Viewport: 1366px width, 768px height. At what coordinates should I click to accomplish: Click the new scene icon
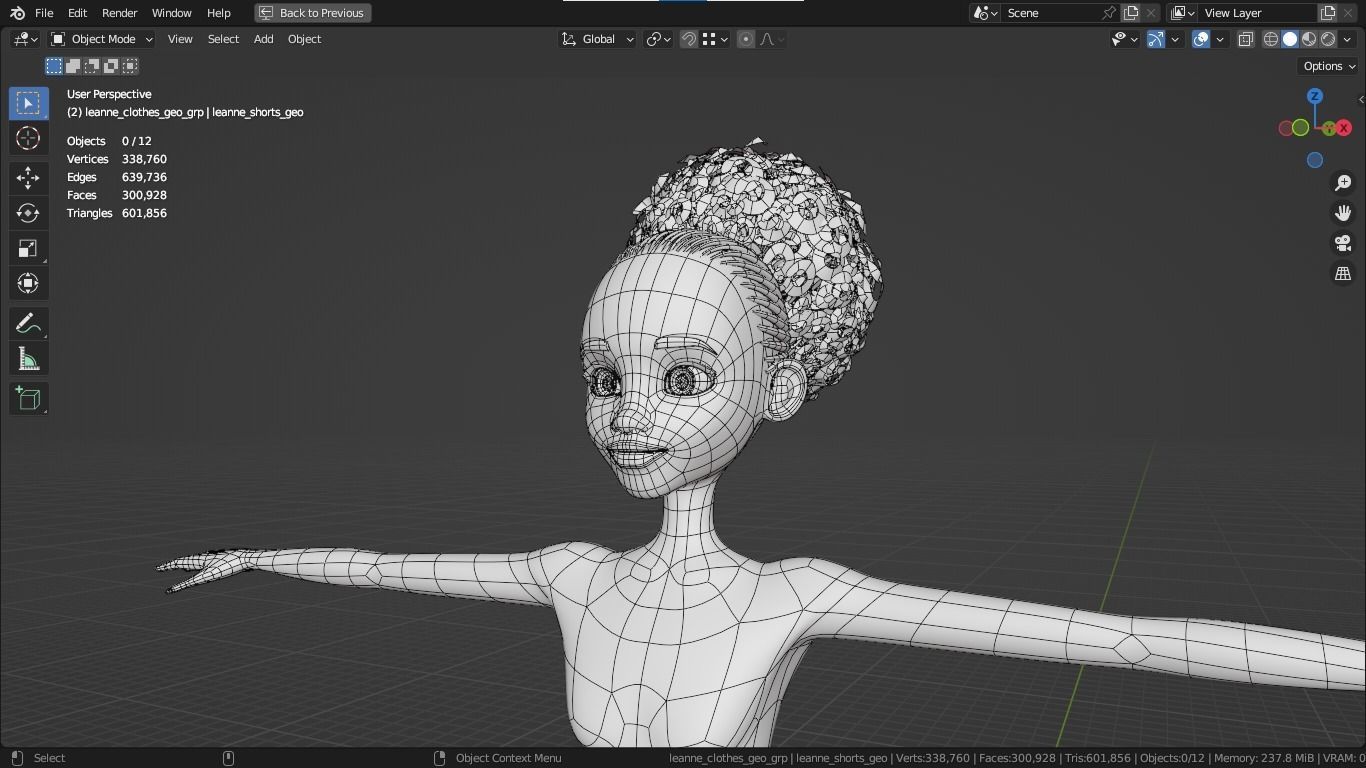click(1131, 13)
